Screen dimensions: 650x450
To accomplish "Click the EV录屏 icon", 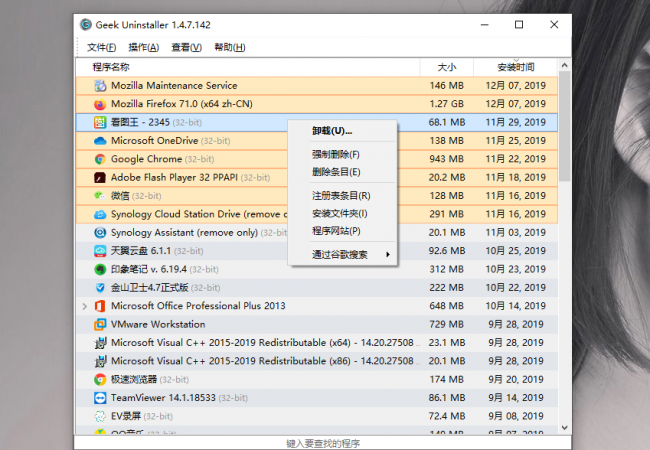I will tap(100, 416).
